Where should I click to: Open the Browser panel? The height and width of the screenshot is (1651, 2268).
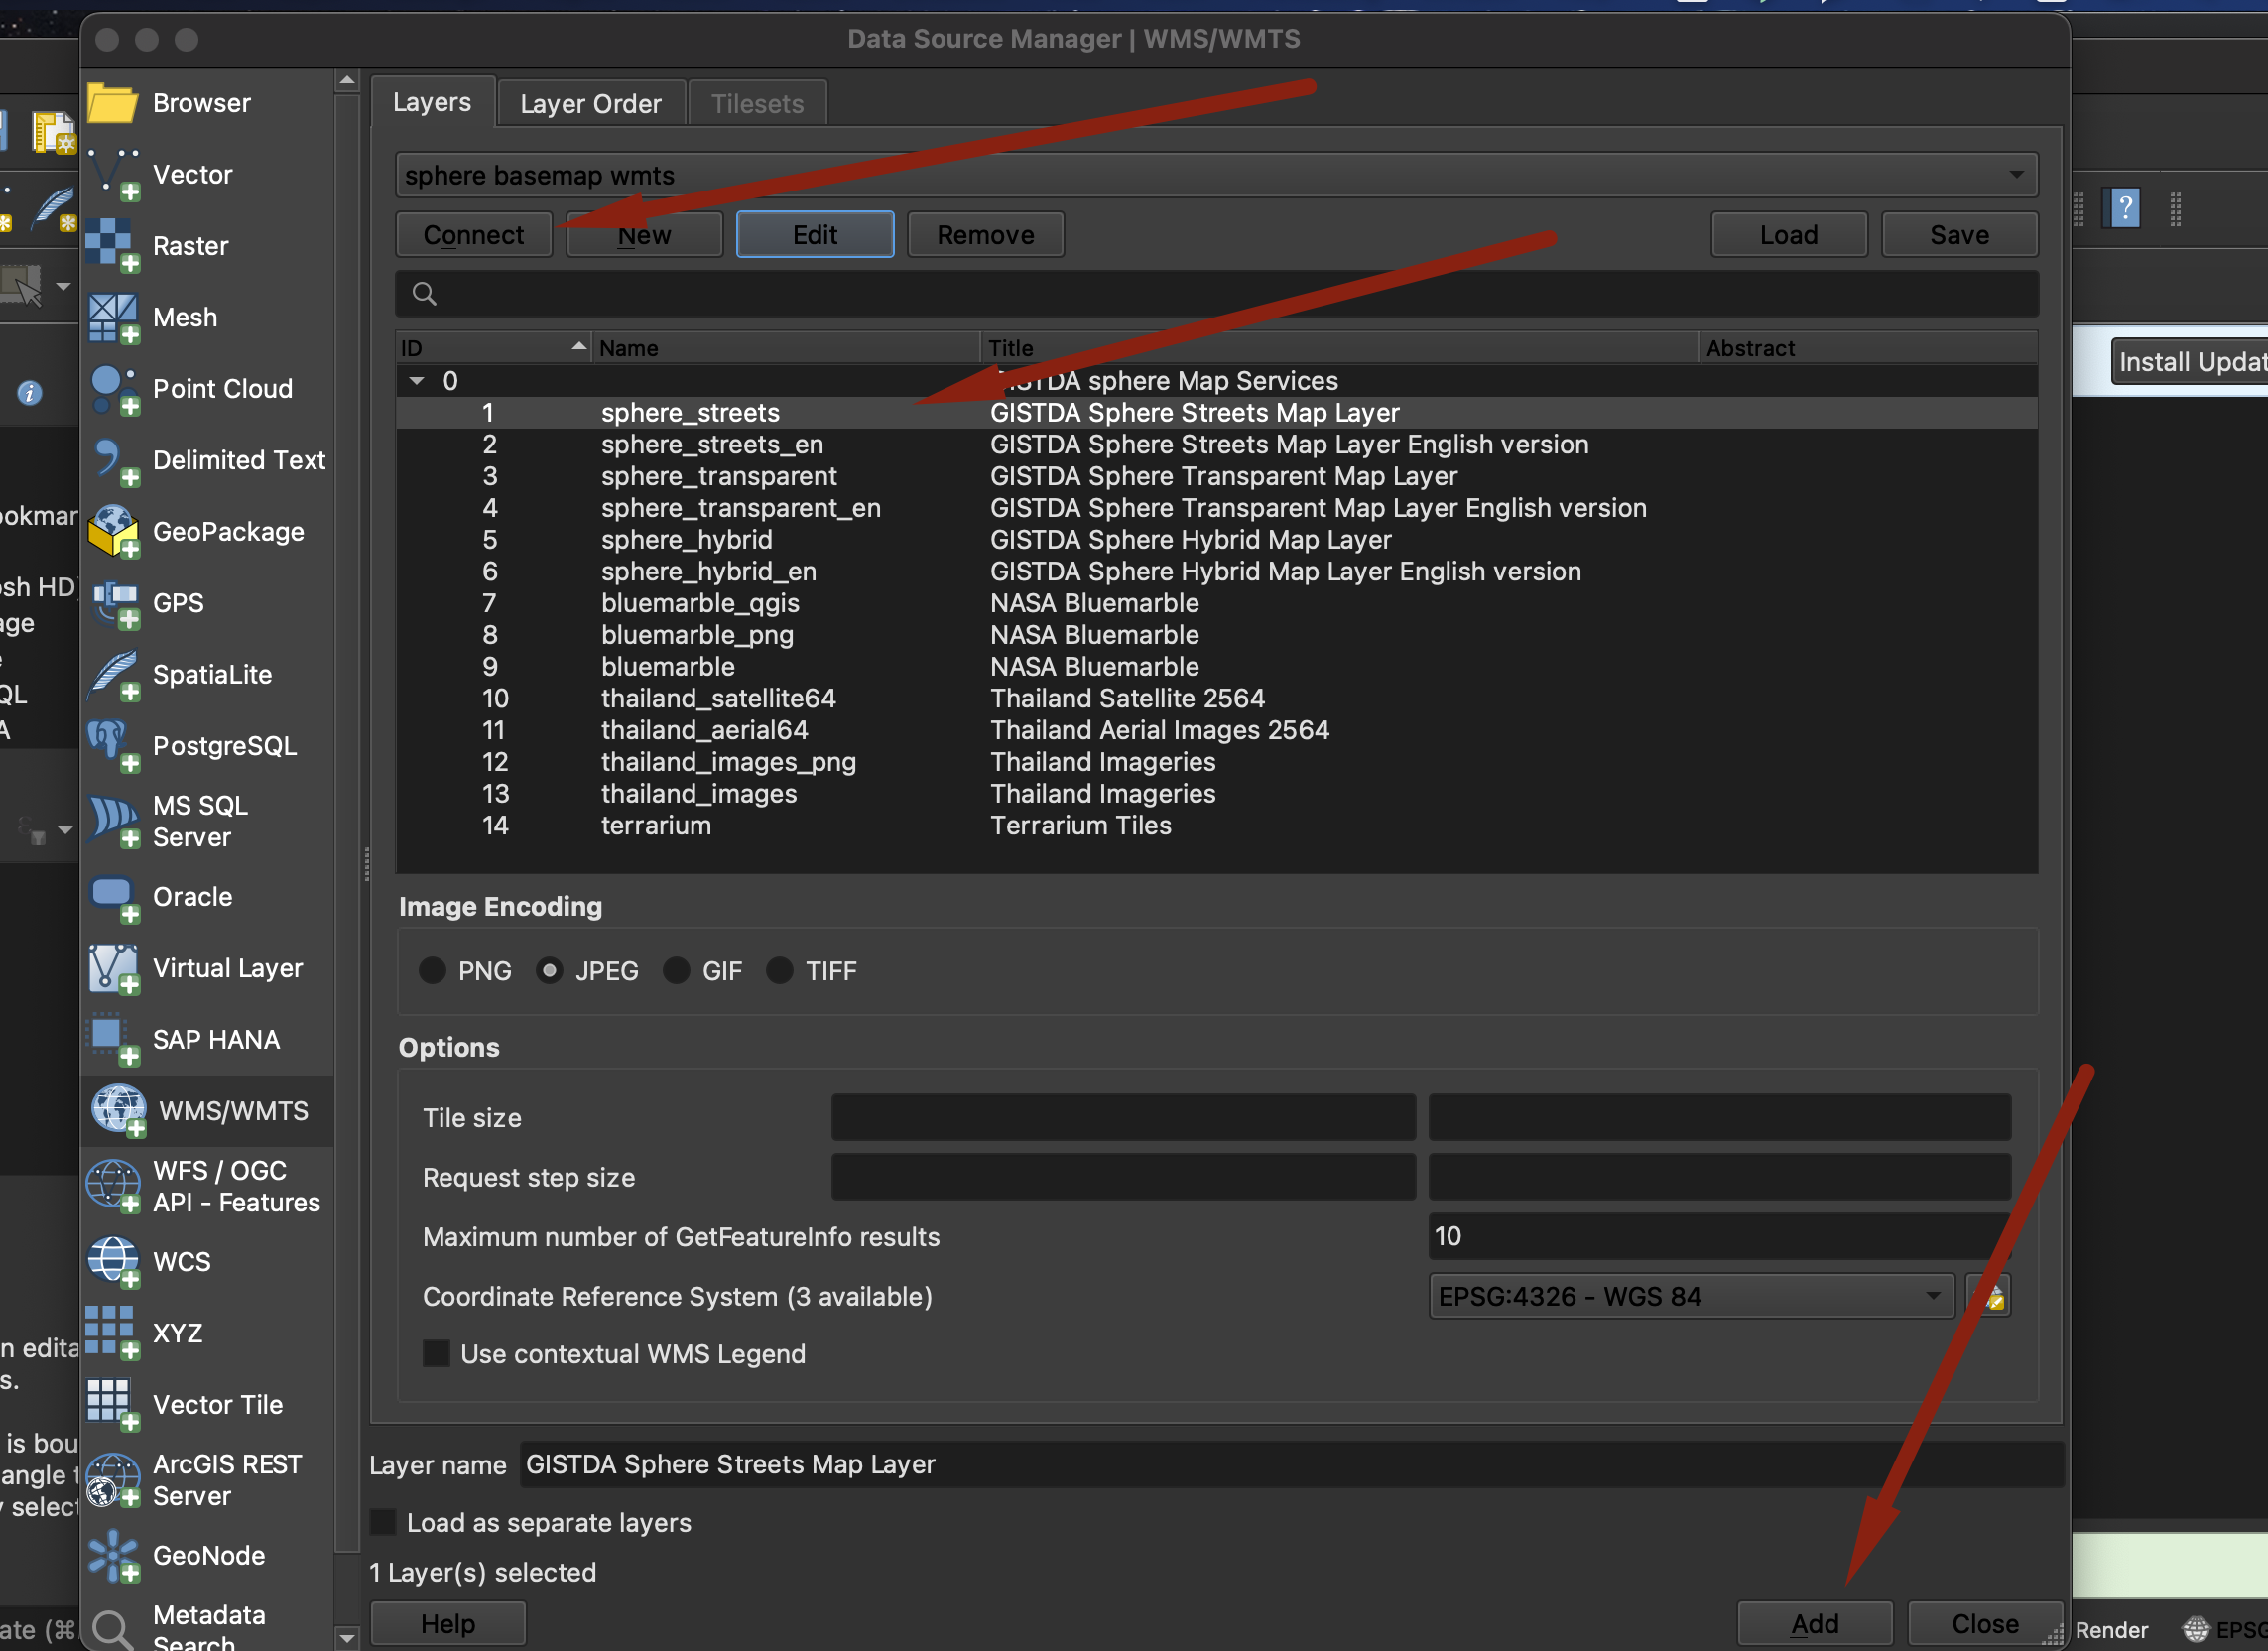pos(200,102)
